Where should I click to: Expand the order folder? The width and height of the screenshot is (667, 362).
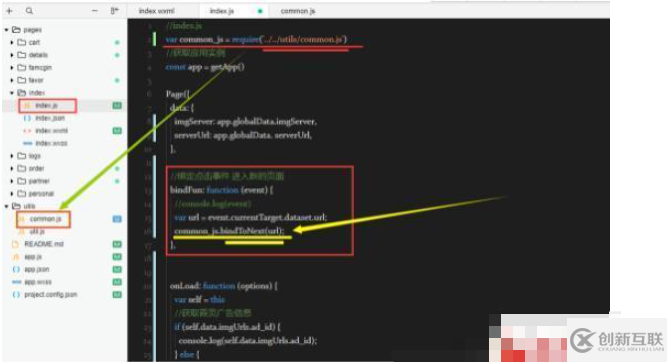12,168
